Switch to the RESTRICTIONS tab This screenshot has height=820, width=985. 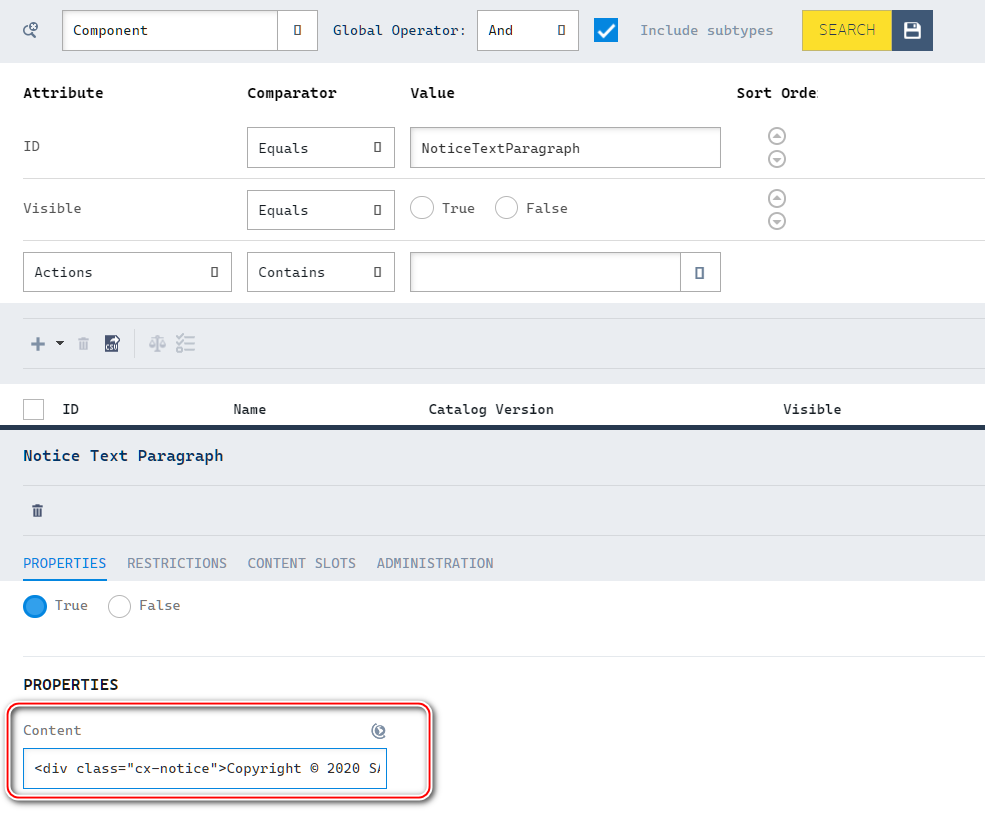click(177, 563)
